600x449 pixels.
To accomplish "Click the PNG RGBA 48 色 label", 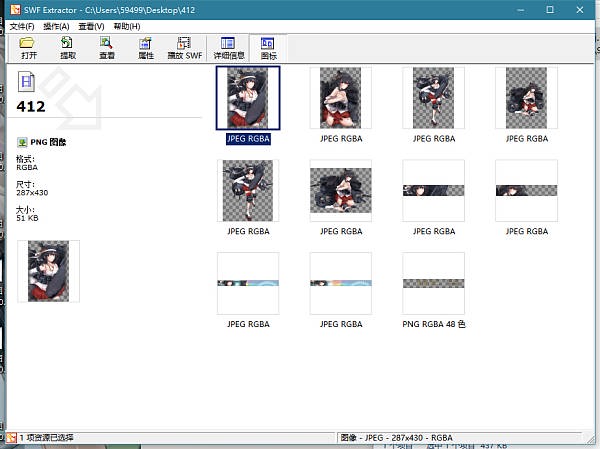I will click(434, 324).
